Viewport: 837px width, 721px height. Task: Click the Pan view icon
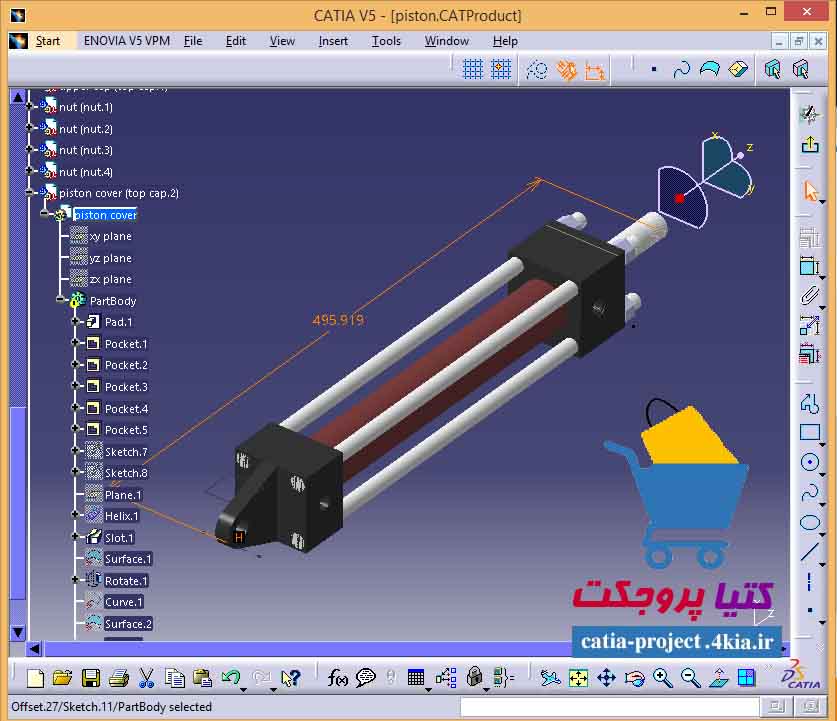point(606,678)
